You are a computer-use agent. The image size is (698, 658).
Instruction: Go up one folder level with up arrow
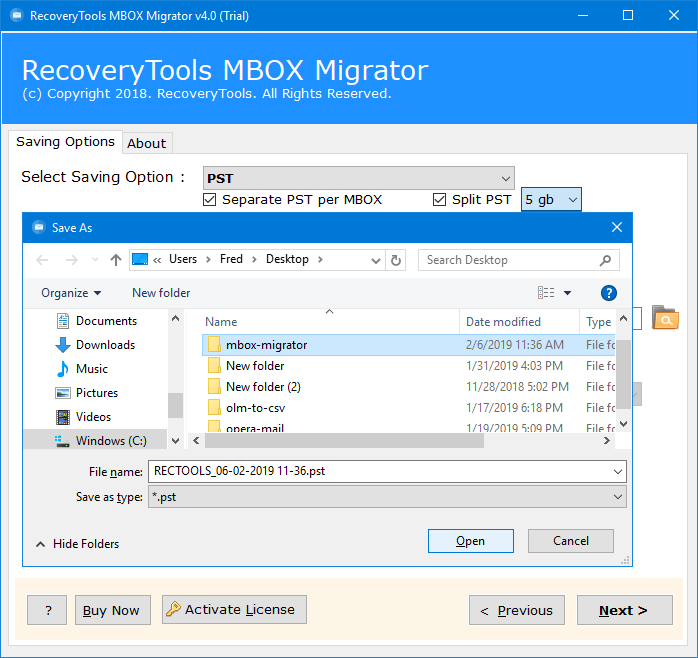coord(116,260)
